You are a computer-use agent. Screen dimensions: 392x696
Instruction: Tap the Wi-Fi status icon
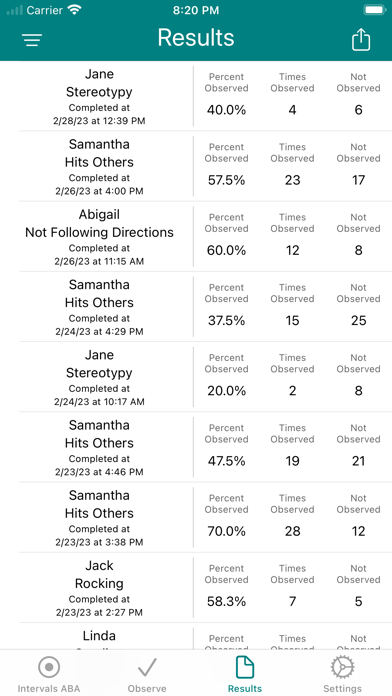(x=75, y=10)
